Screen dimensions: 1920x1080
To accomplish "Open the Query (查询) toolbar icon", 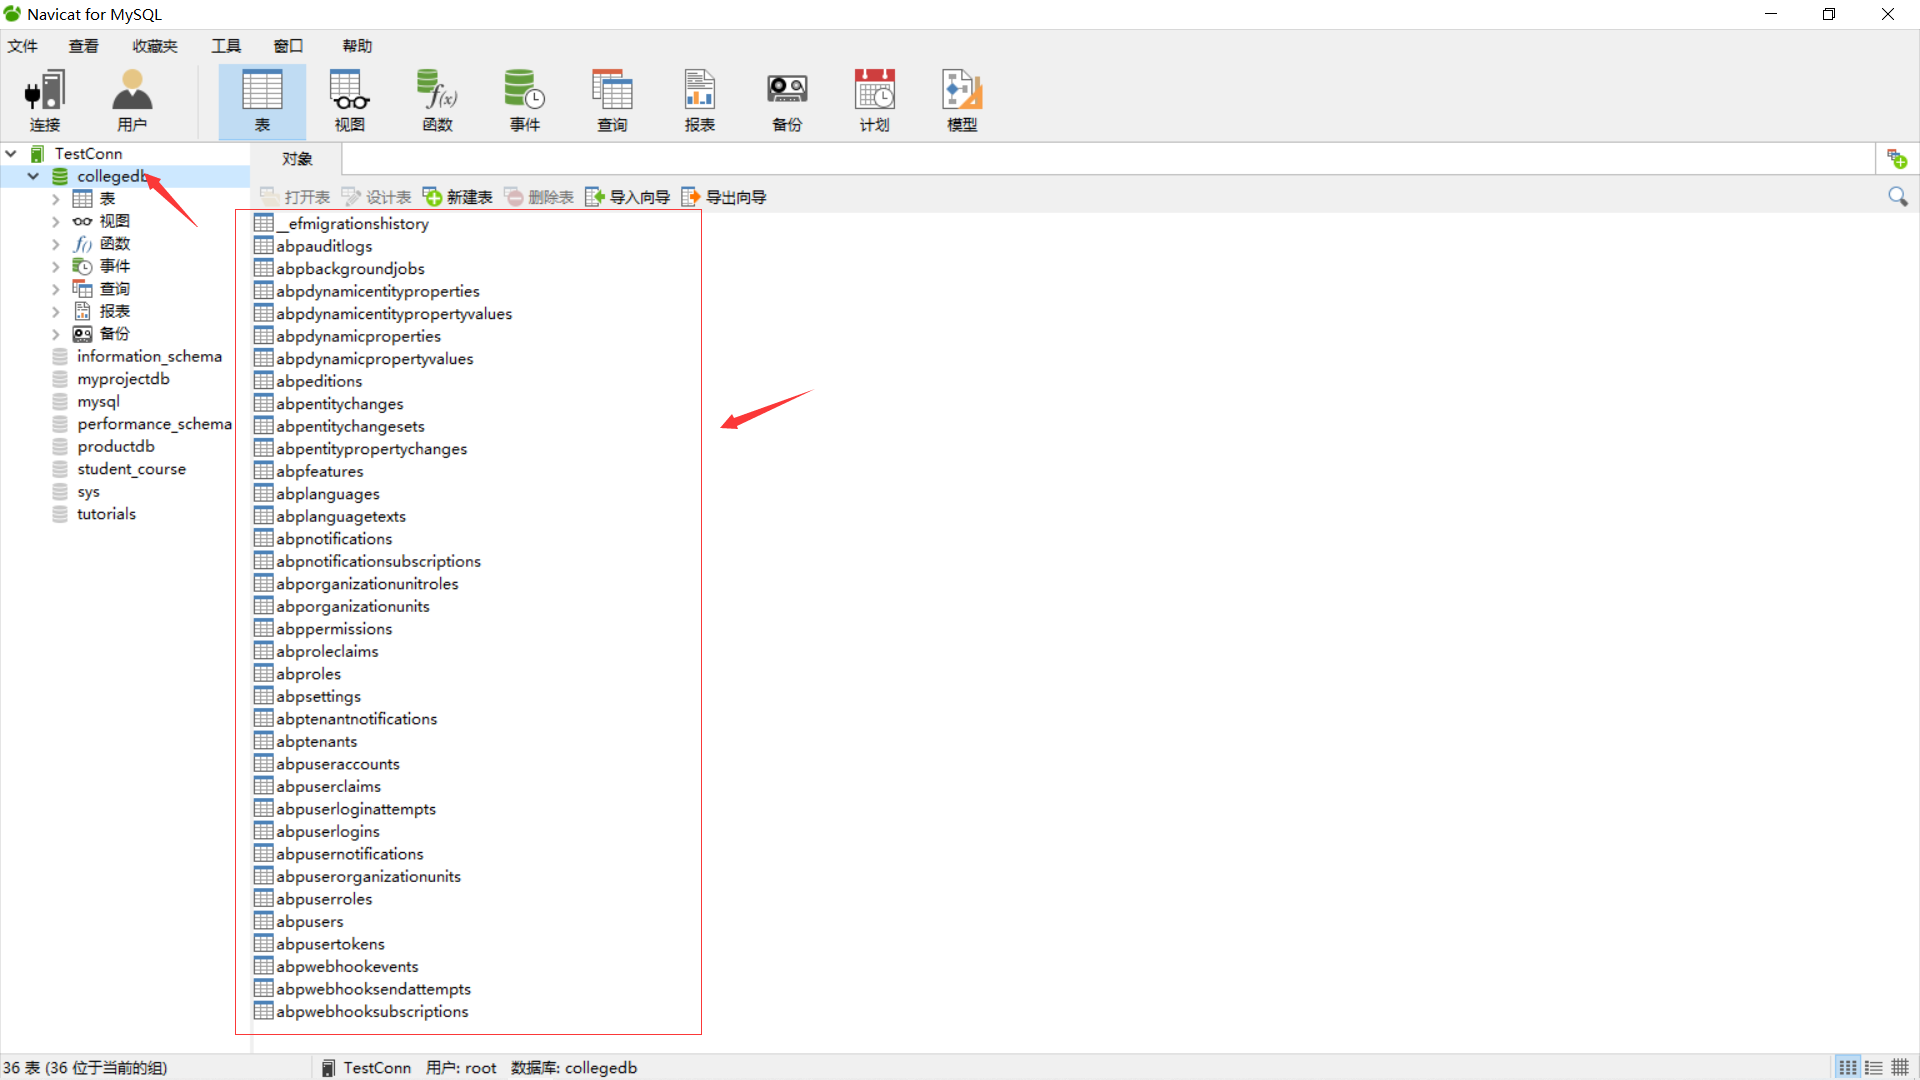I will (x=612, y=100).
